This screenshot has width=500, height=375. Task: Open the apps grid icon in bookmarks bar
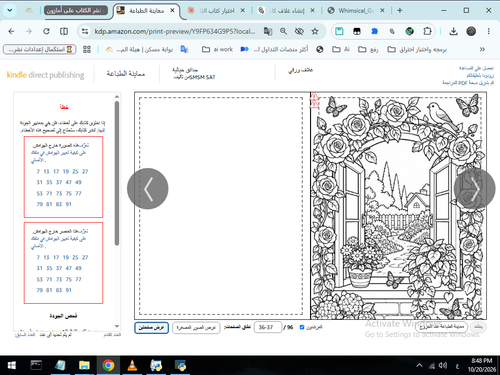pos(87,49)
